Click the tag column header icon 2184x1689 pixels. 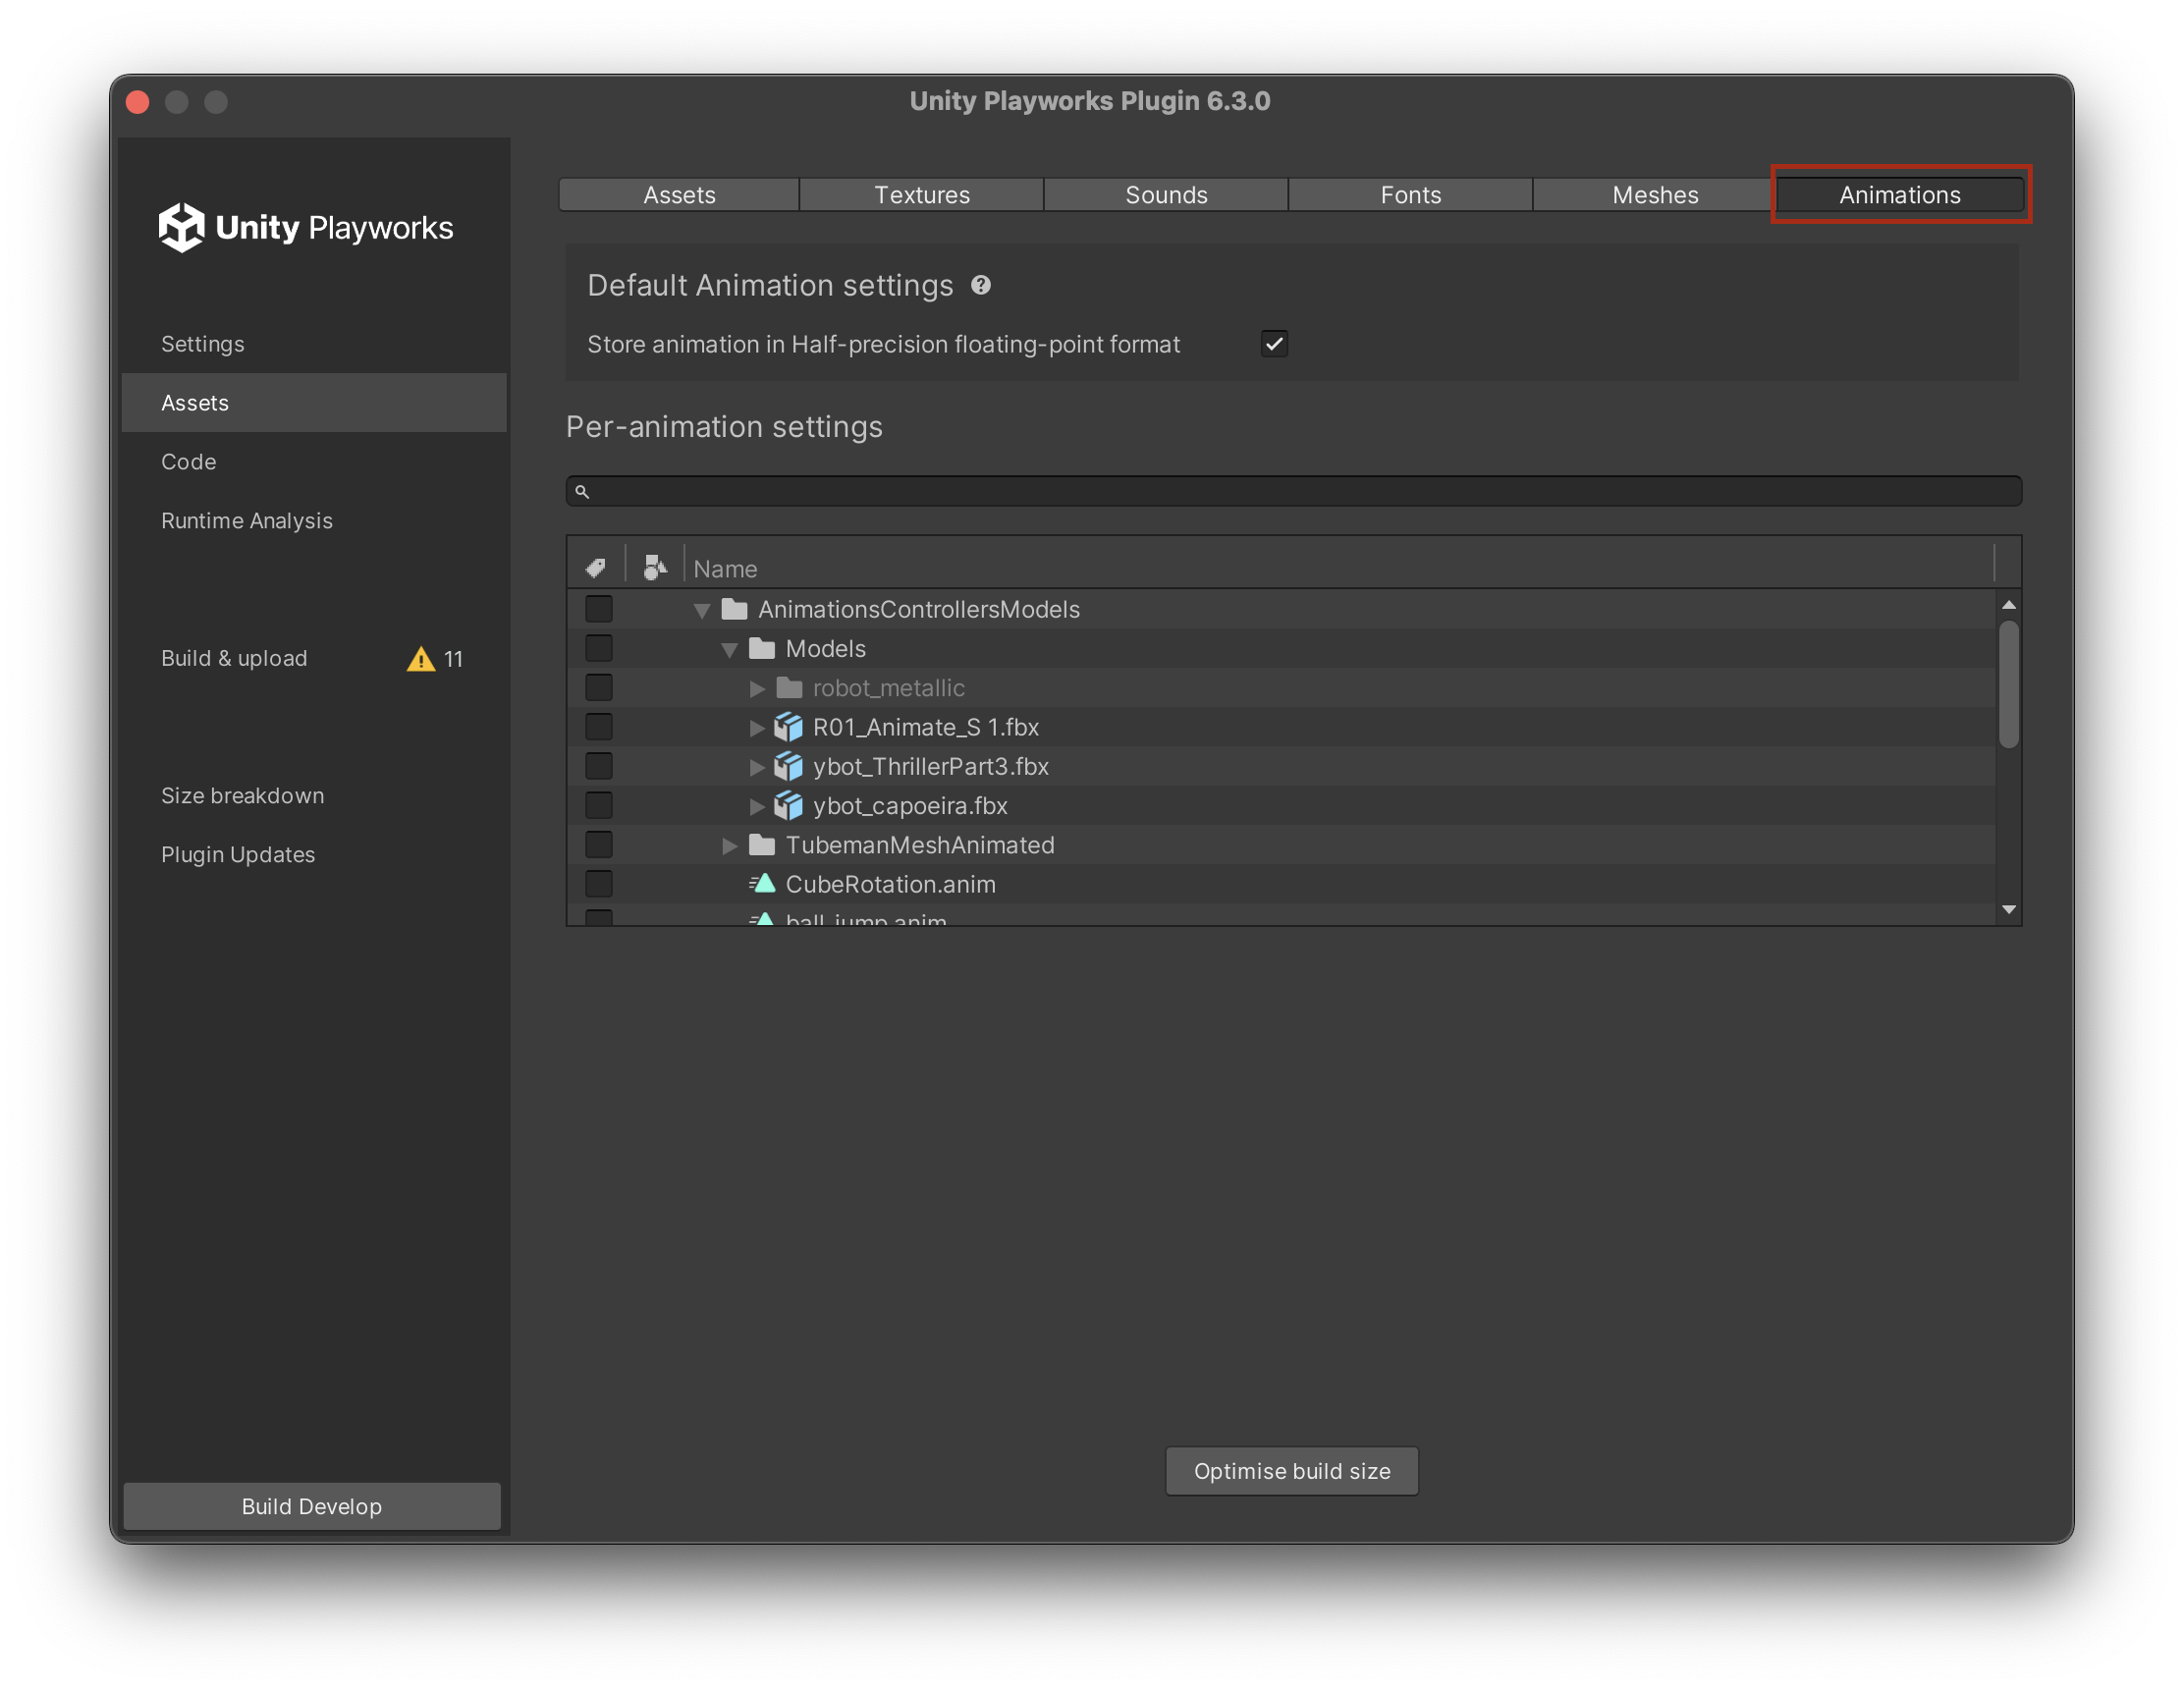(x=596, y=568)
